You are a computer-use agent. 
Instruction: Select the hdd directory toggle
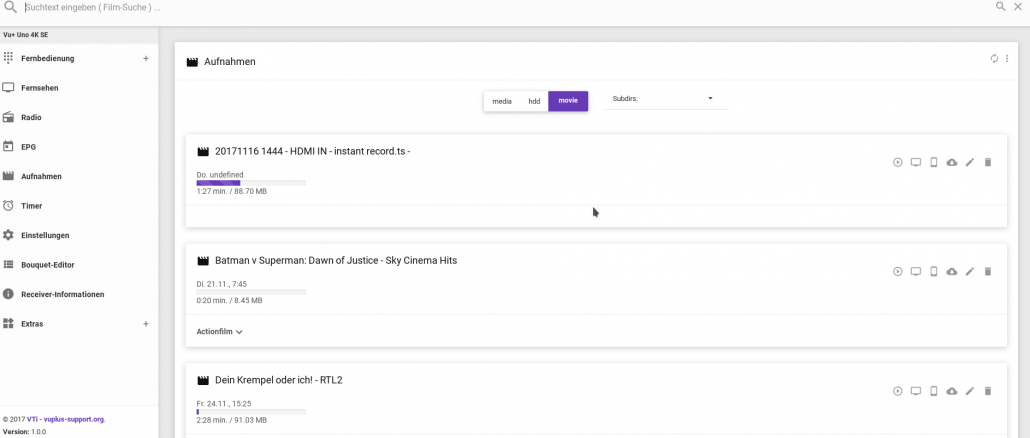click(x=534, y=101)
